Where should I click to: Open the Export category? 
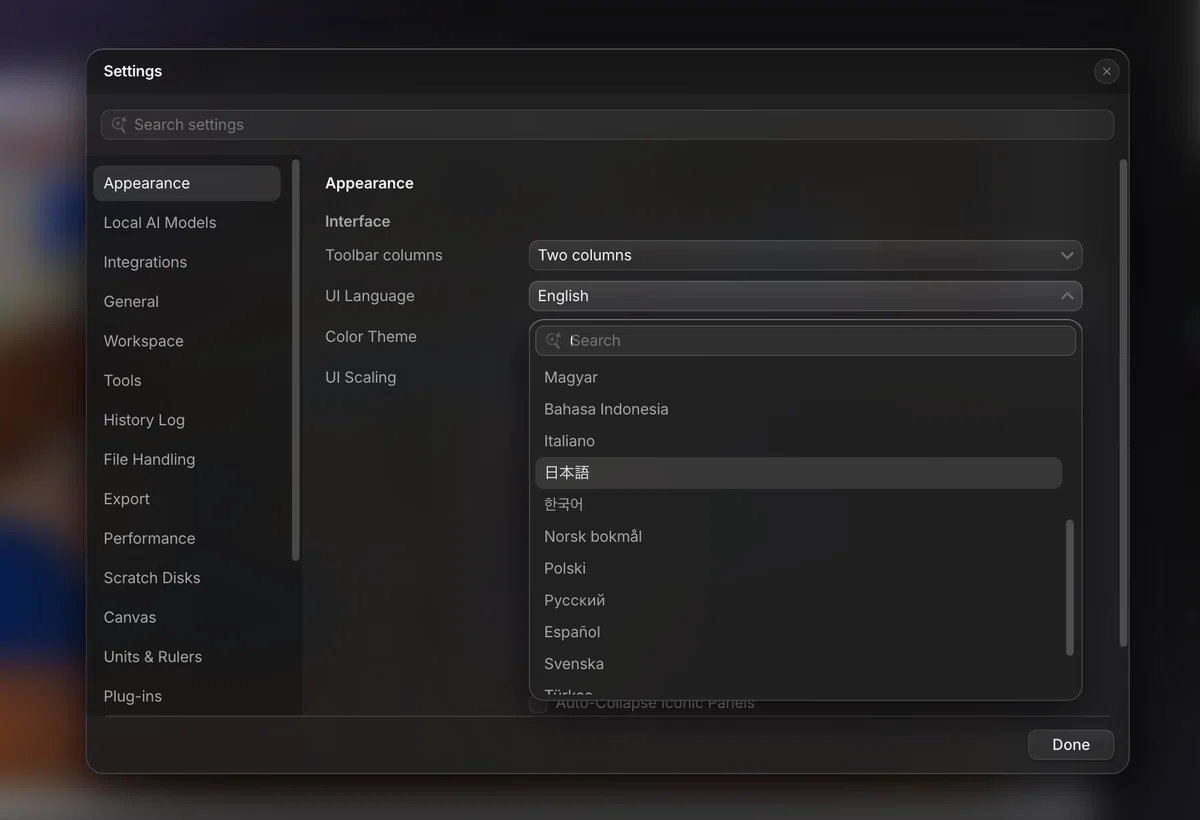point(187,499)
